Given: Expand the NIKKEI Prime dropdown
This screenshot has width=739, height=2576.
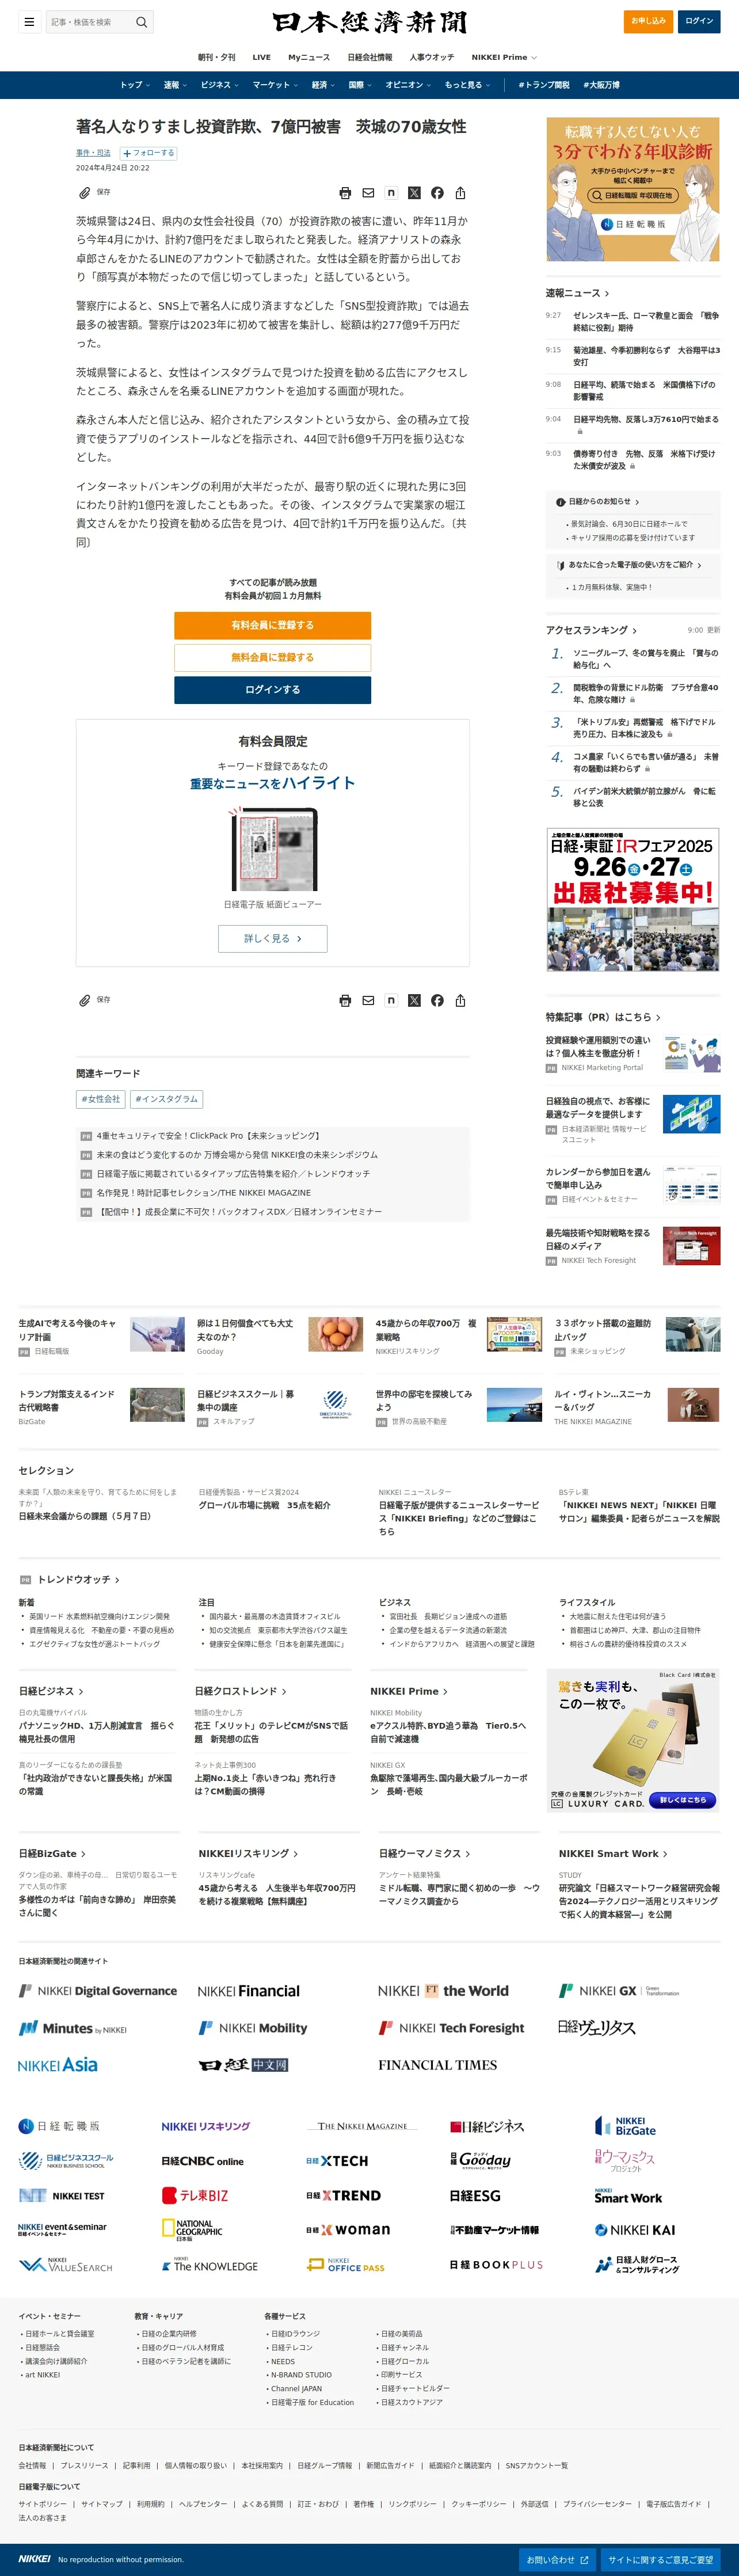Looking at the screenshot, I should tap(504, 57).
